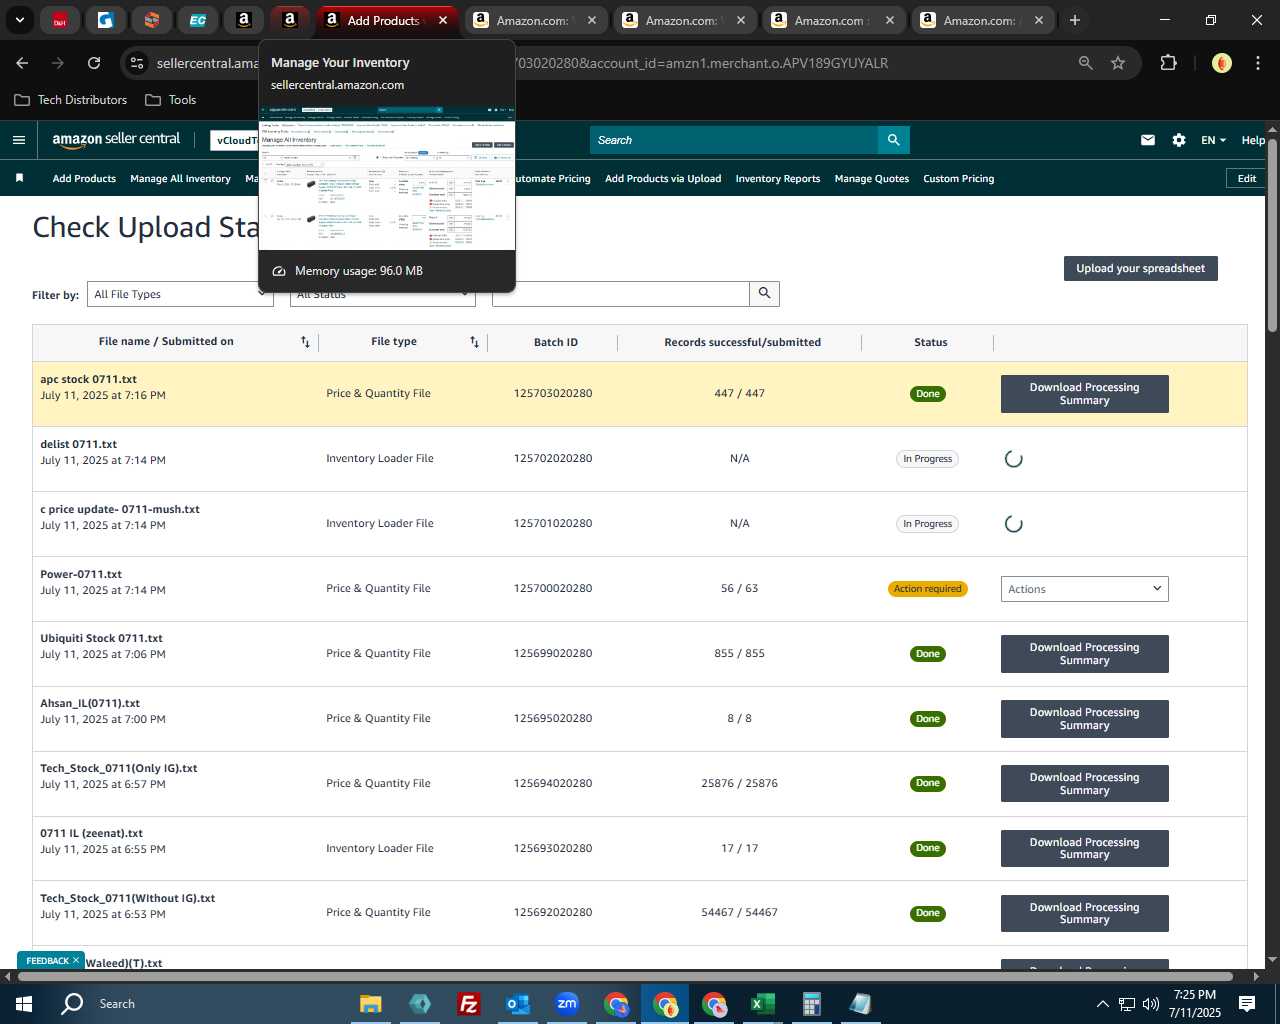Select batch ID 125703020280
Image resolution: width=1280 pixels, height=1024 pixels.
point(553,394)
